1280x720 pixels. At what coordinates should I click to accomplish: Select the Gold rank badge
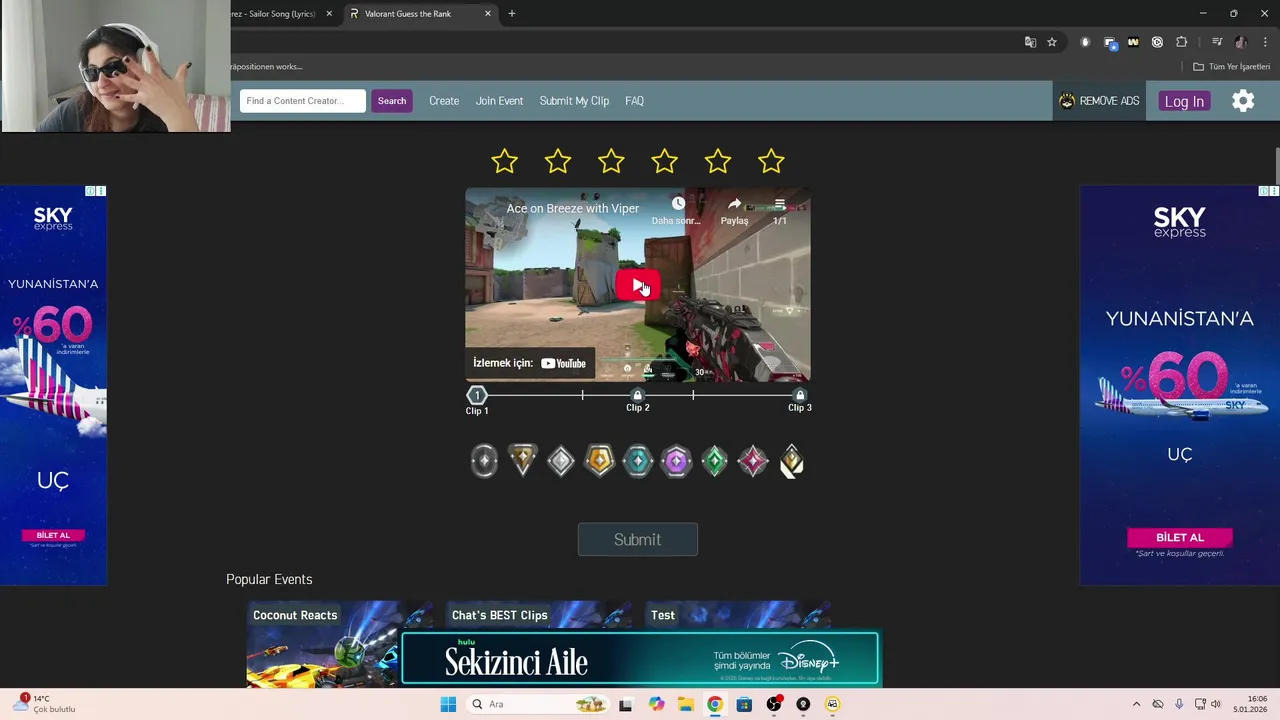pos(599,461)
